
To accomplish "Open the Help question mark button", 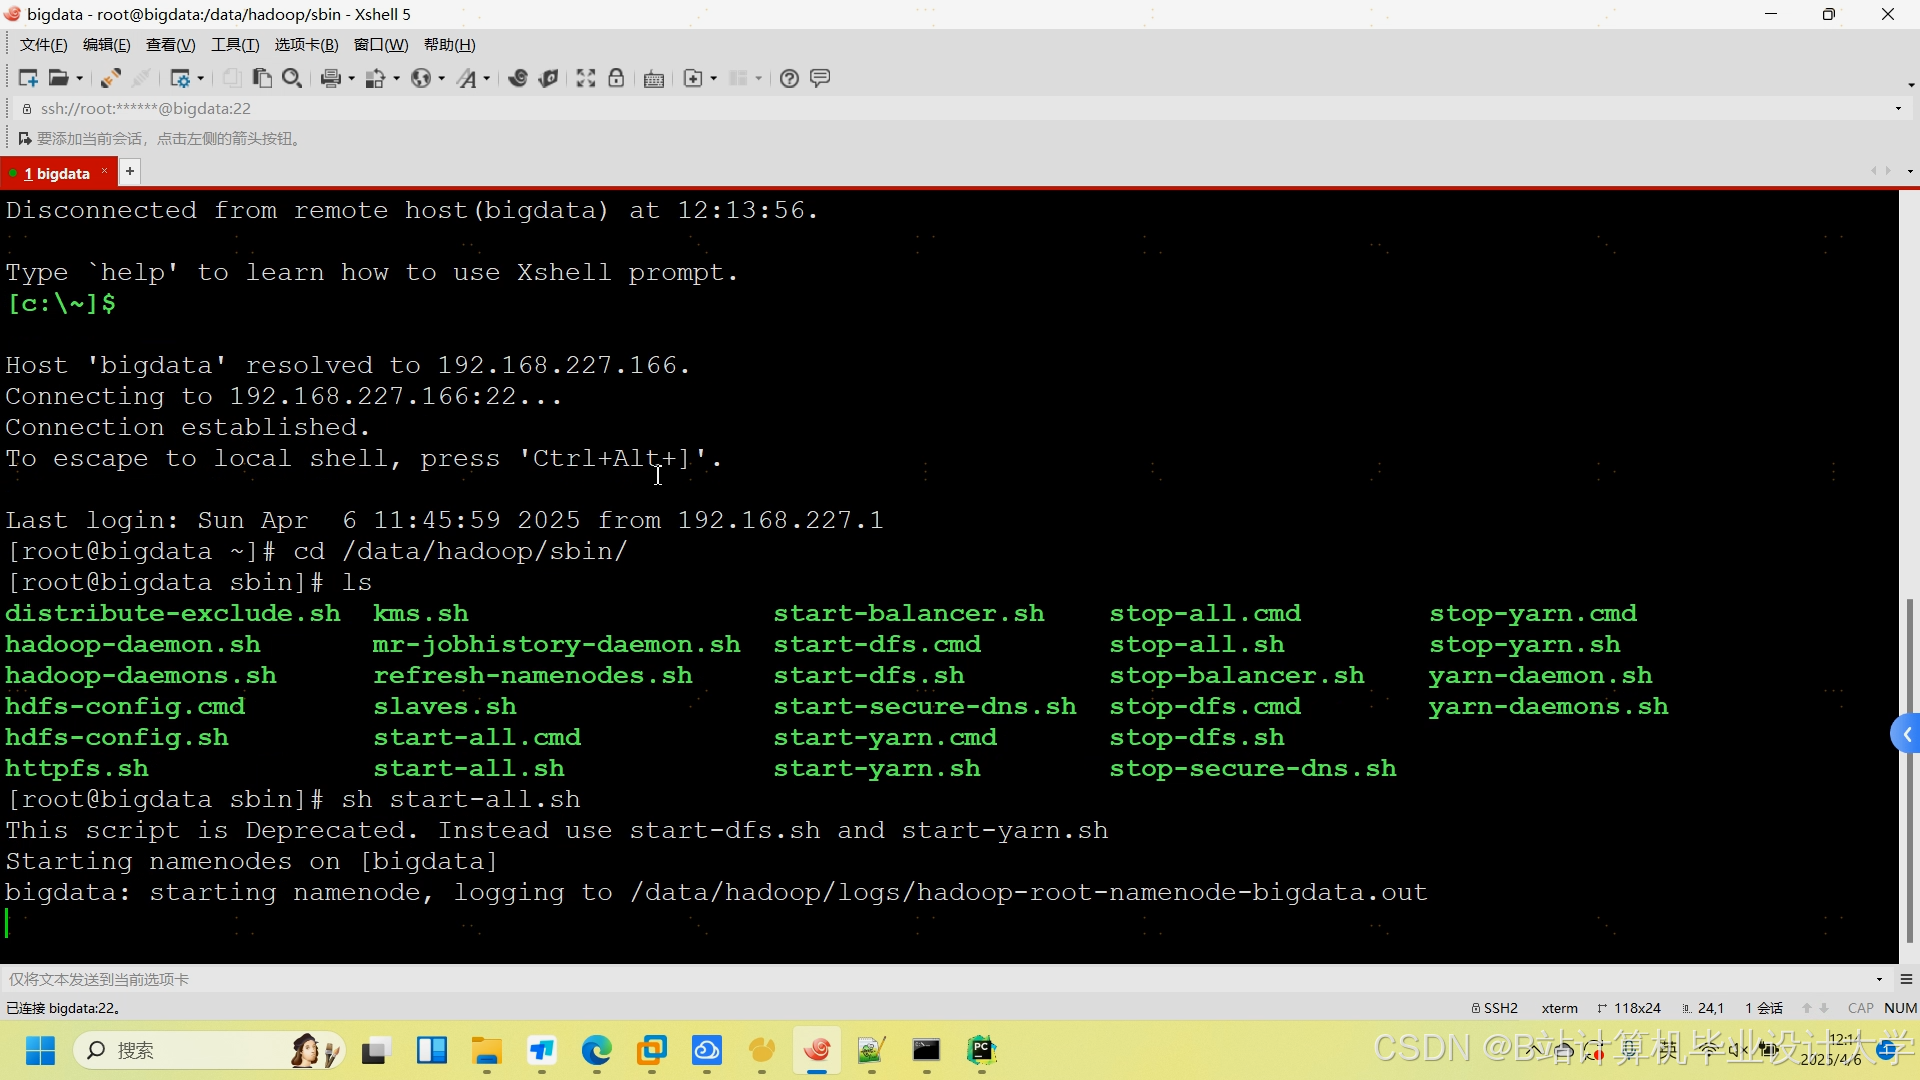I will click(x=789, y=78).
